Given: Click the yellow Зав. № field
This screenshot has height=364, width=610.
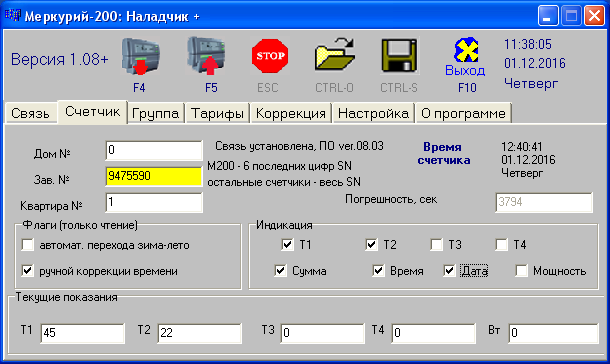Looking at the screenshot, I should 154,177.
